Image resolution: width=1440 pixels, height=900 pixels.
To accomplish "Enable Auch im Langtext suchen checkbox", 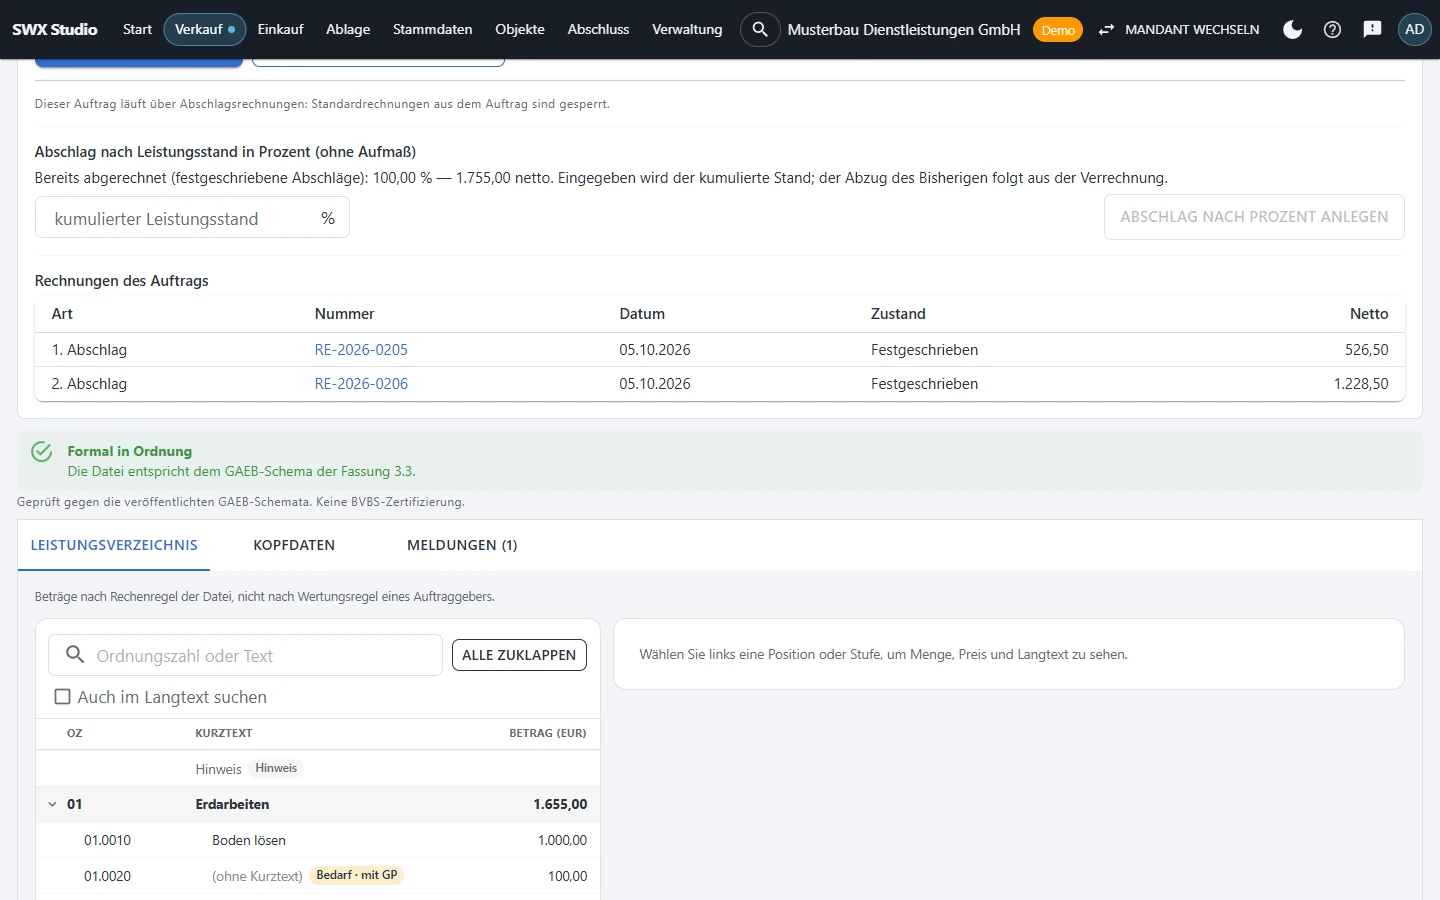I will pyautogui.click(x=62, y=697).
